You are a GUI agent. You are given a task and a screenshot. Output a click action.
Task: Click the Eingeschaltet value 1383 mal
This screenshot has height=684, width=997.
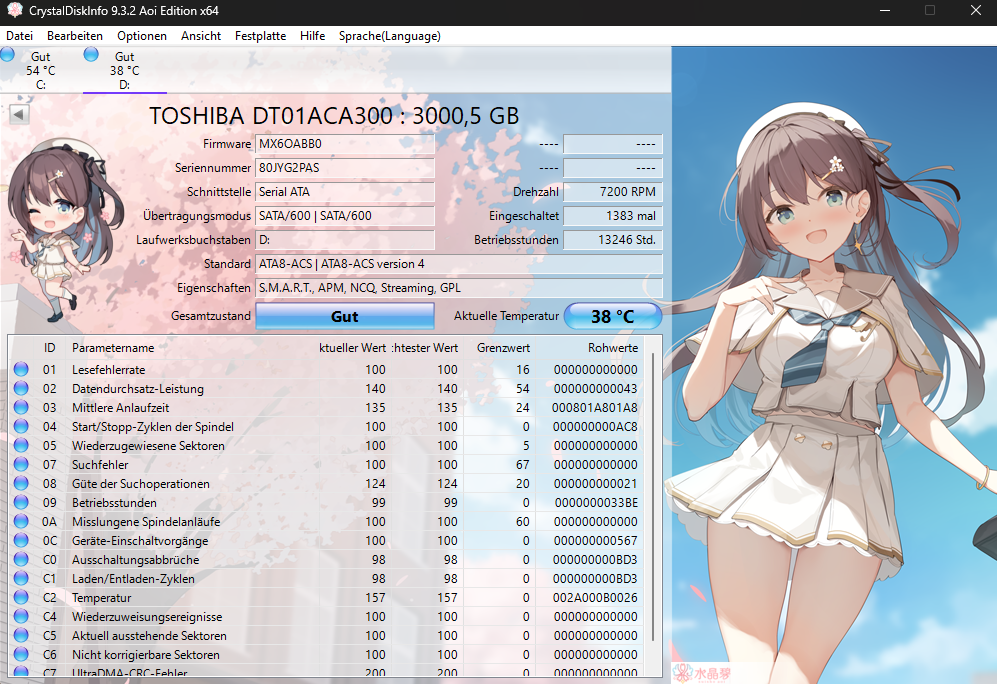(612, 216)
